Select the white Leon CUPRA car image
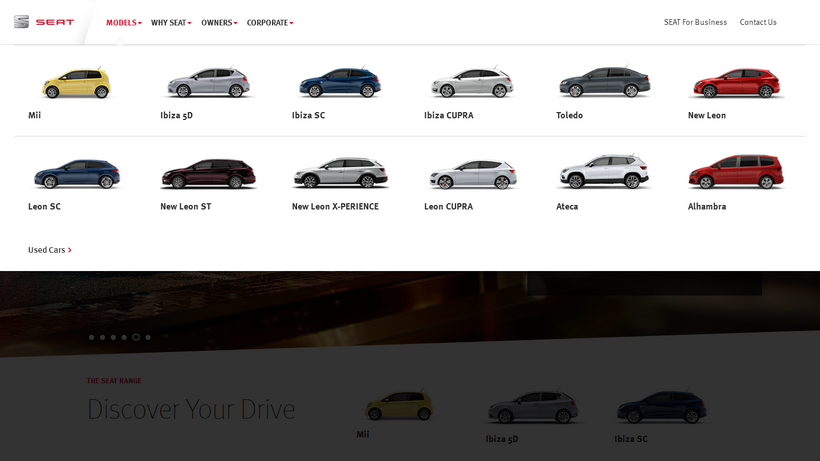Screen dimensions: 820x461 click(x=472, y=174)
